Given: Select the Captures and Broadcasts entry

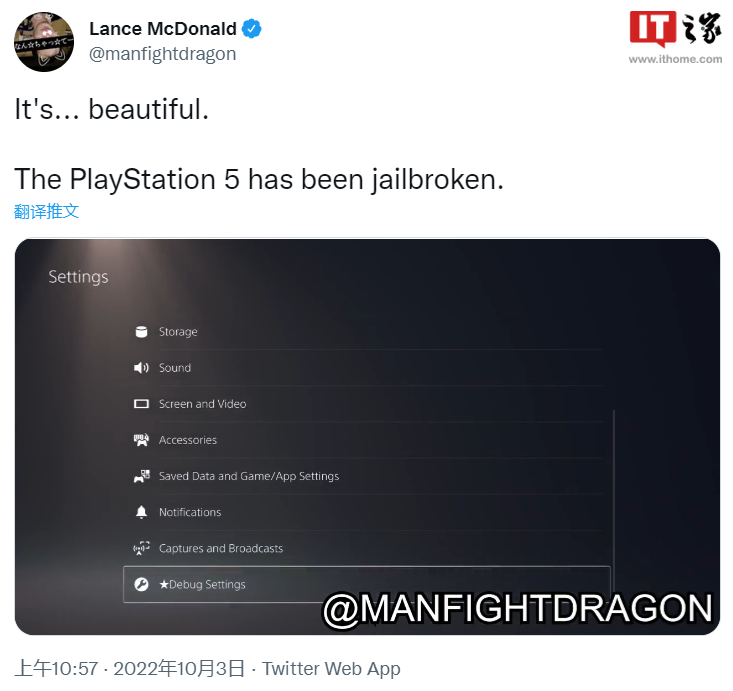Looking at the screenshot, I should pos(367,548).
